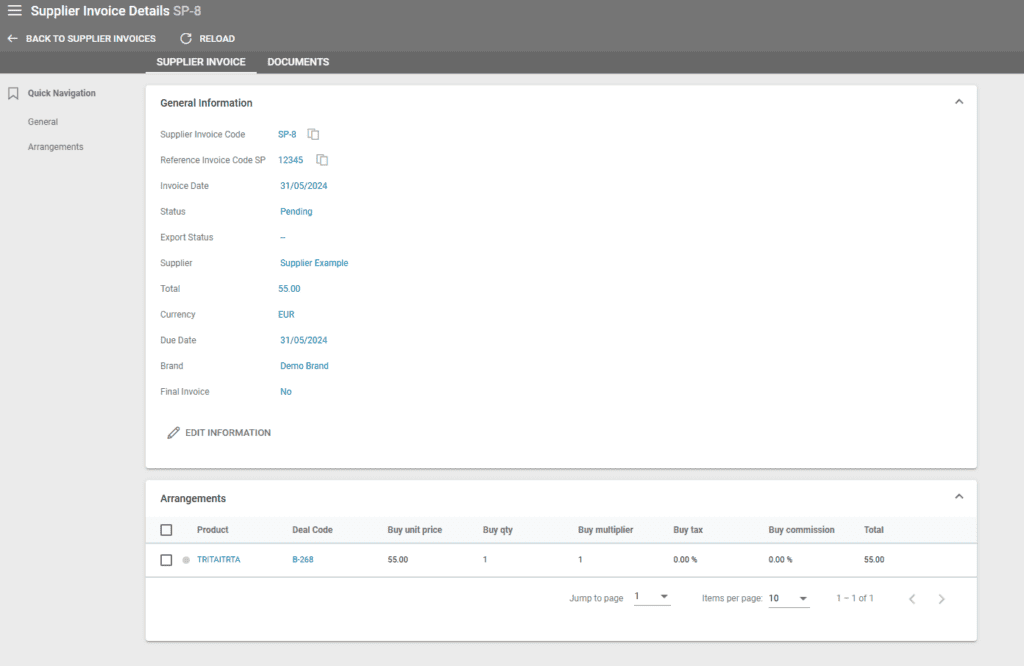1024x666 pixels.
Task: Open the TRITAITRTA product link
Action: (218, 560)
